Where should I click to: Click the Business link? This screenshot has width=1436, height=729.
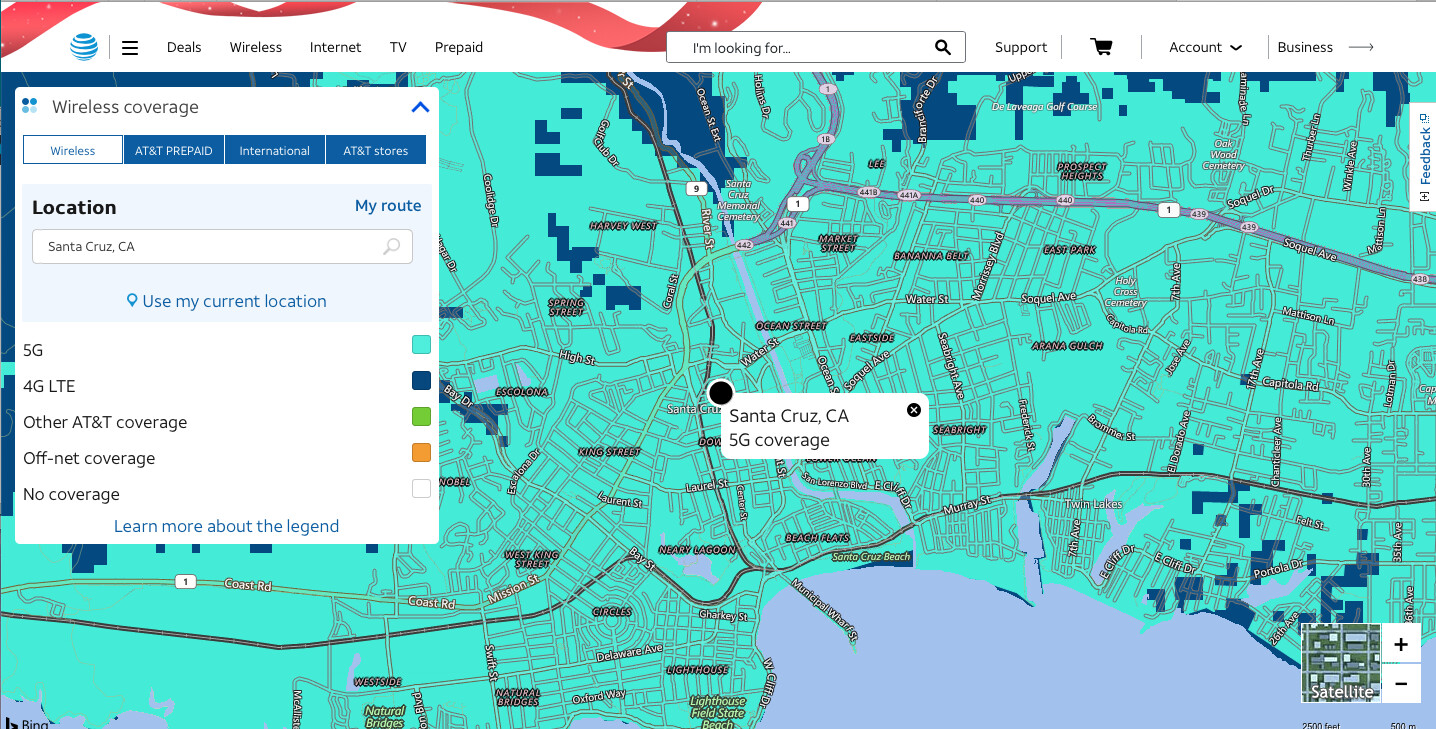(x=1305, y=47)
